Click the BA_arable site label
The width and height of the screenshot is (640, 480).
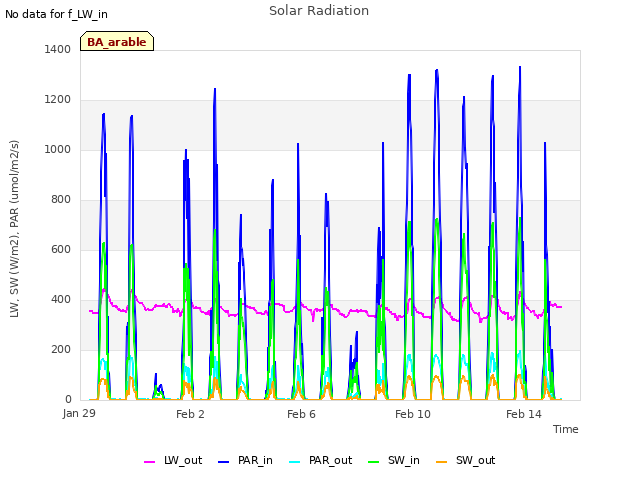[117, 42]
